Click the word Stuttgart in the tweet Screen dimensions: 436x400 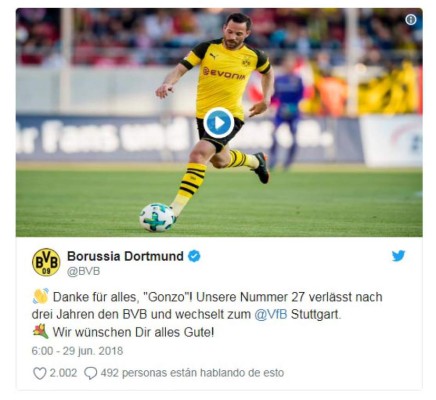316,315
